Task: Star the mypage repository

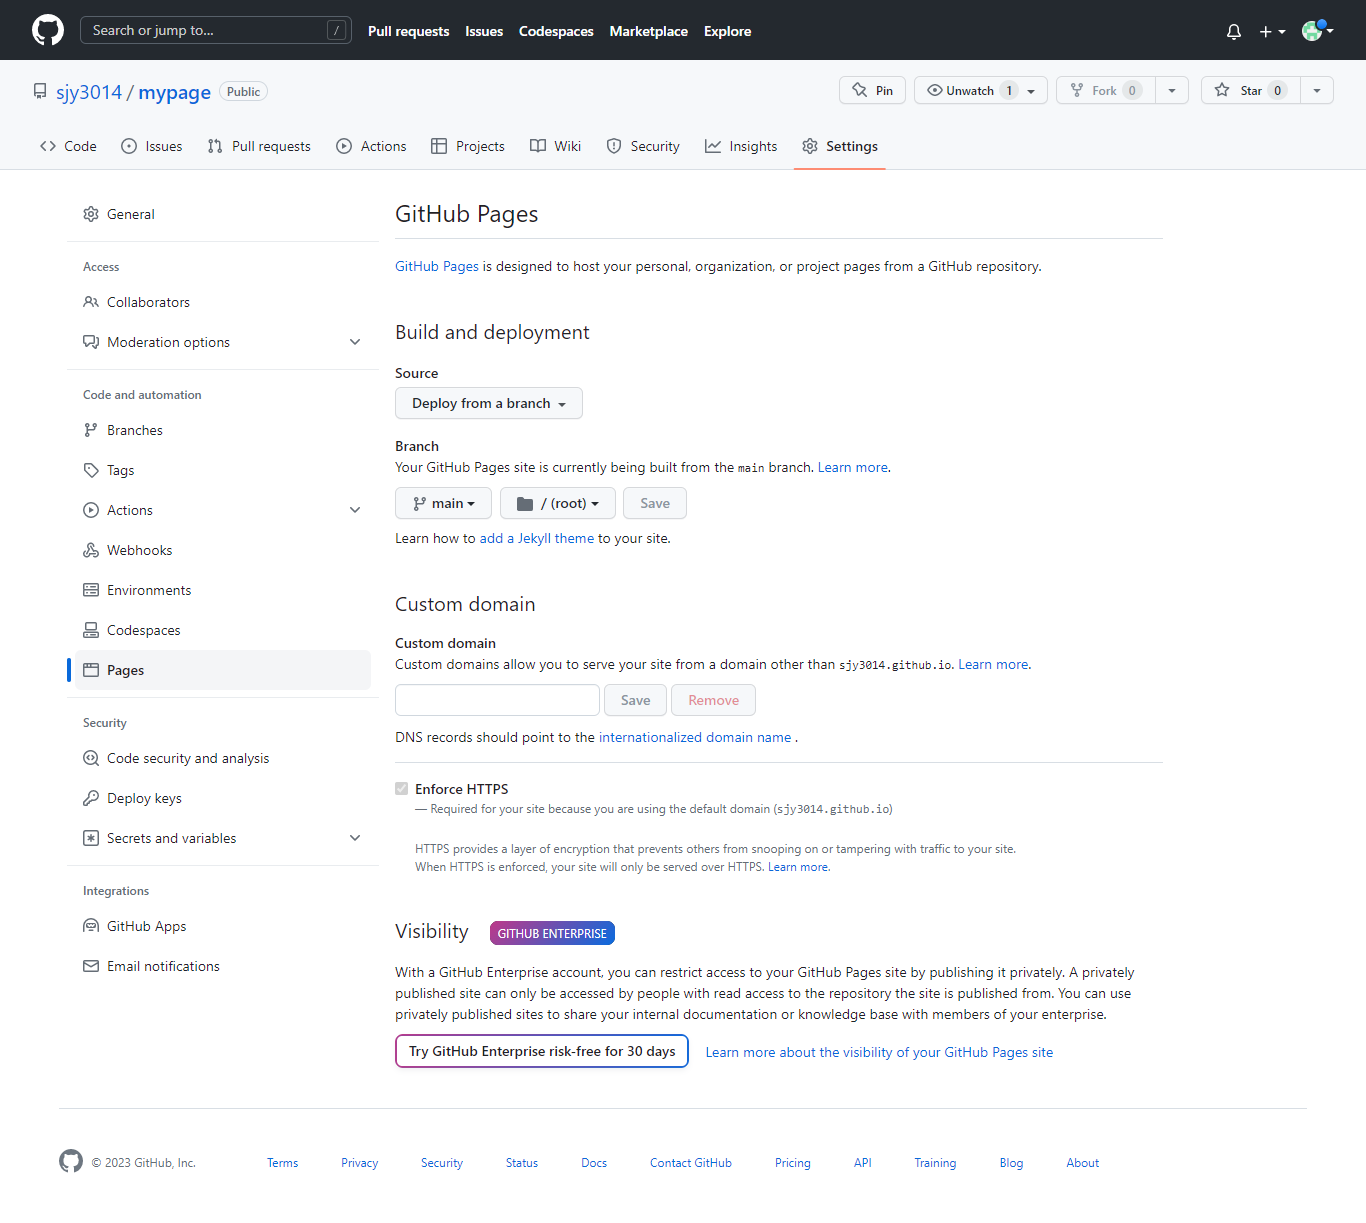Action: (x=1251, y=90)
